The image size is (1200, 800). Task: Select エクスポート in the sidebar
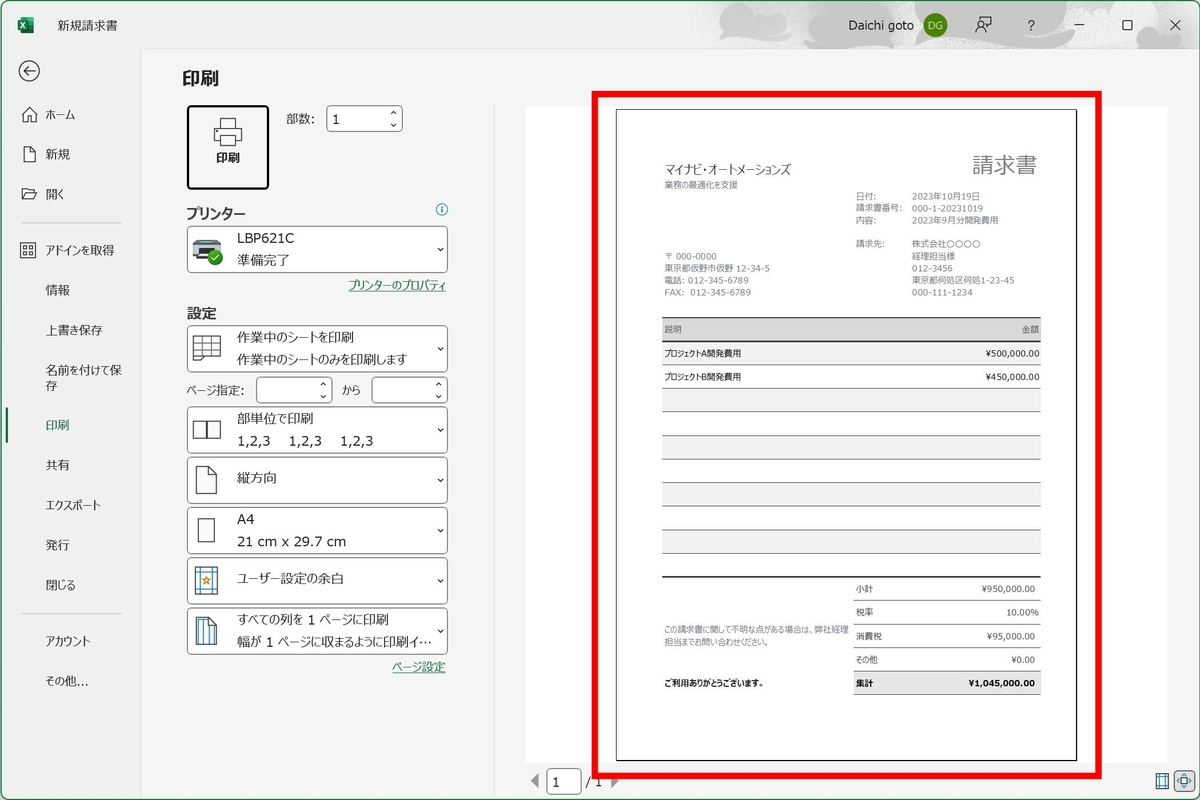coord(73,505)
